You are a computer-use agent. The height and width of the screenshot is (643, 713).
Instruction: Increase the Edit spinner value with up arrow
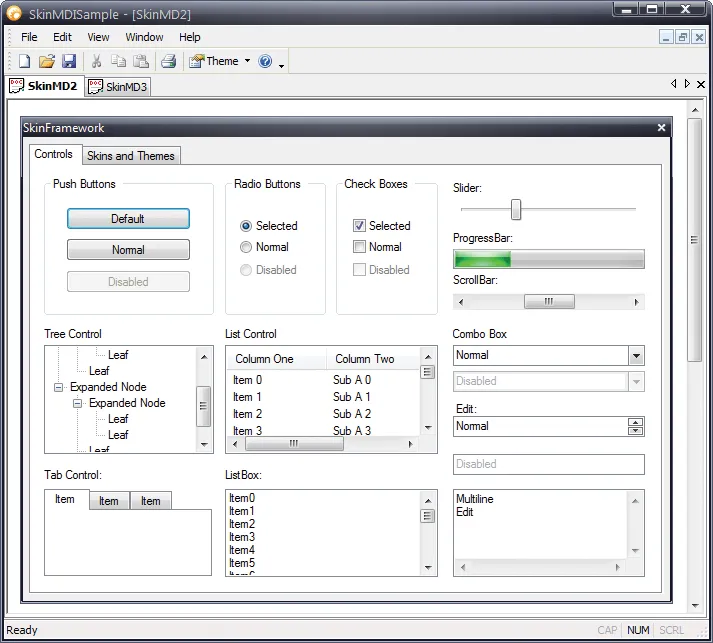(x=636, y=422)
